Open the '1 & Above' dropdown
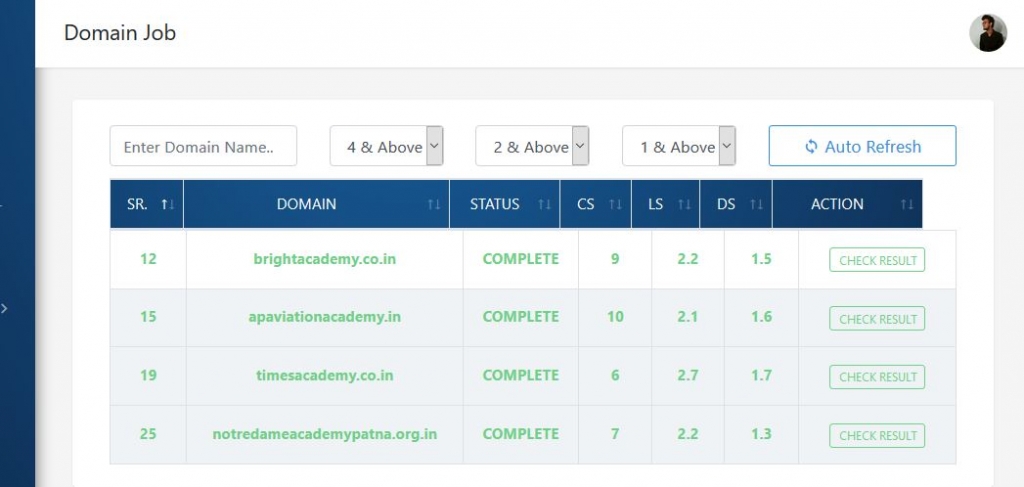Screen dimensions: 1024x487 tap(679, 146)
